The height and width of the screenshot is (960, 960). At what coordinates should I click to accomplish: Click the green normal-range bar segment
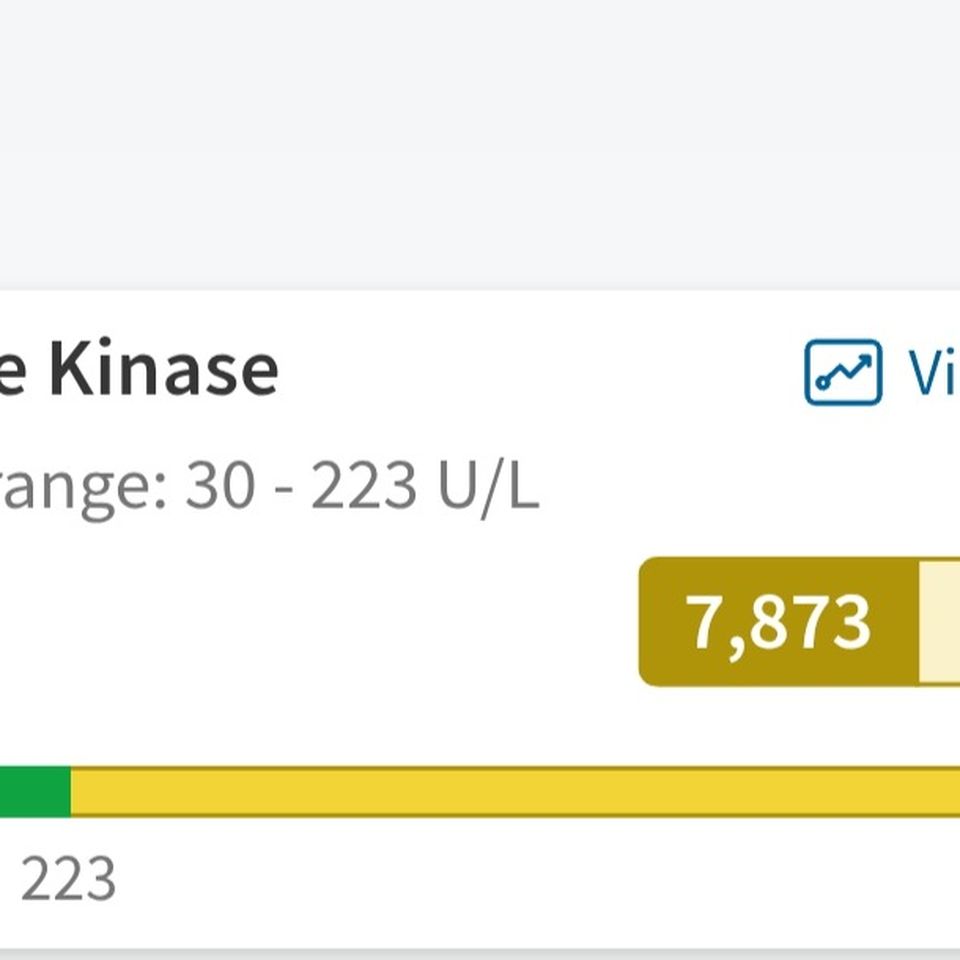pyautogui.click(x=35, y=792)
